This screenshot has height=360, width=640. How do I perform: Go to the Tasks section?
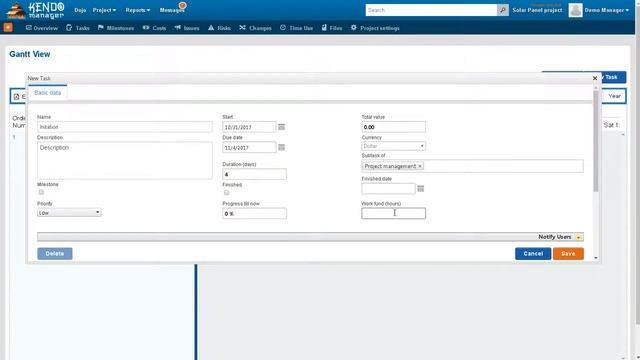pos(78,28)
